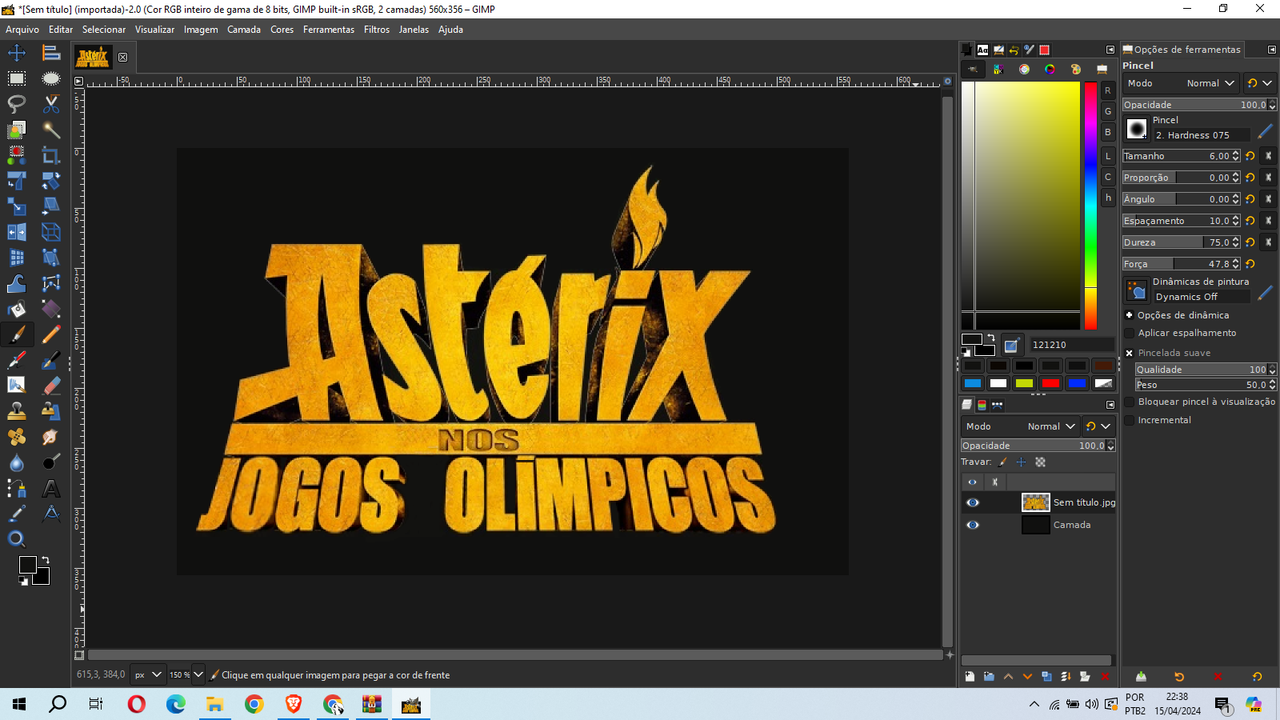Image resolution: width=1280 pixels, height=720 pixels.
Task: Select the Heal bandage tool
Action: pyautogui.click(x=17, y=438)
